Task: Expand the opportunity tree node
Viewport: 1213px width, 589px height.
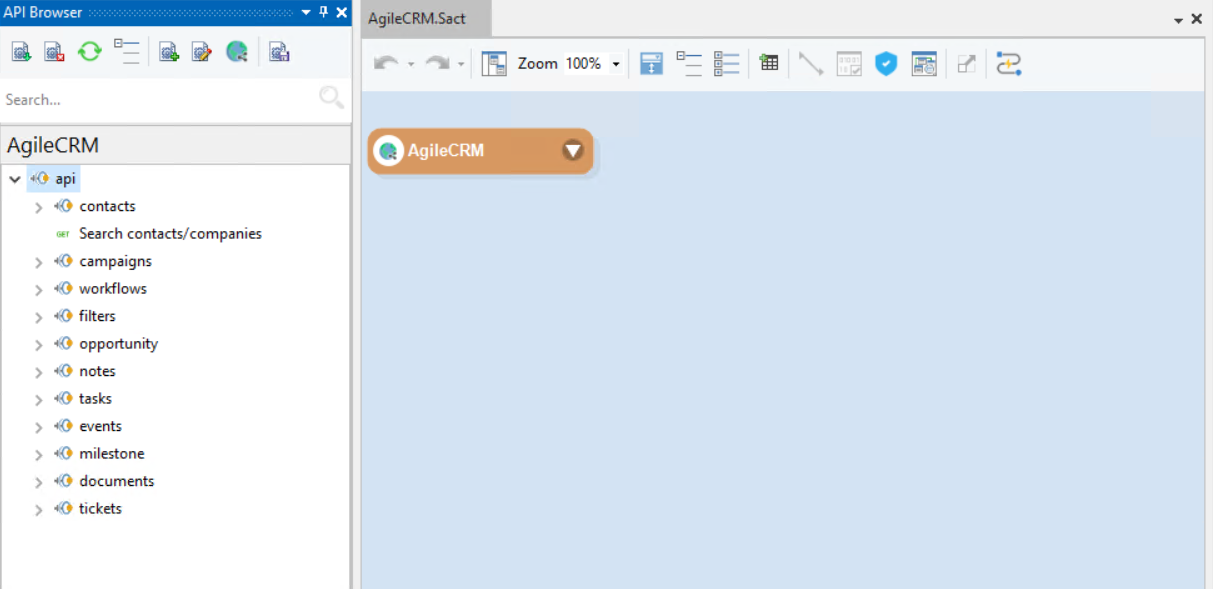Action: [38, 345]
